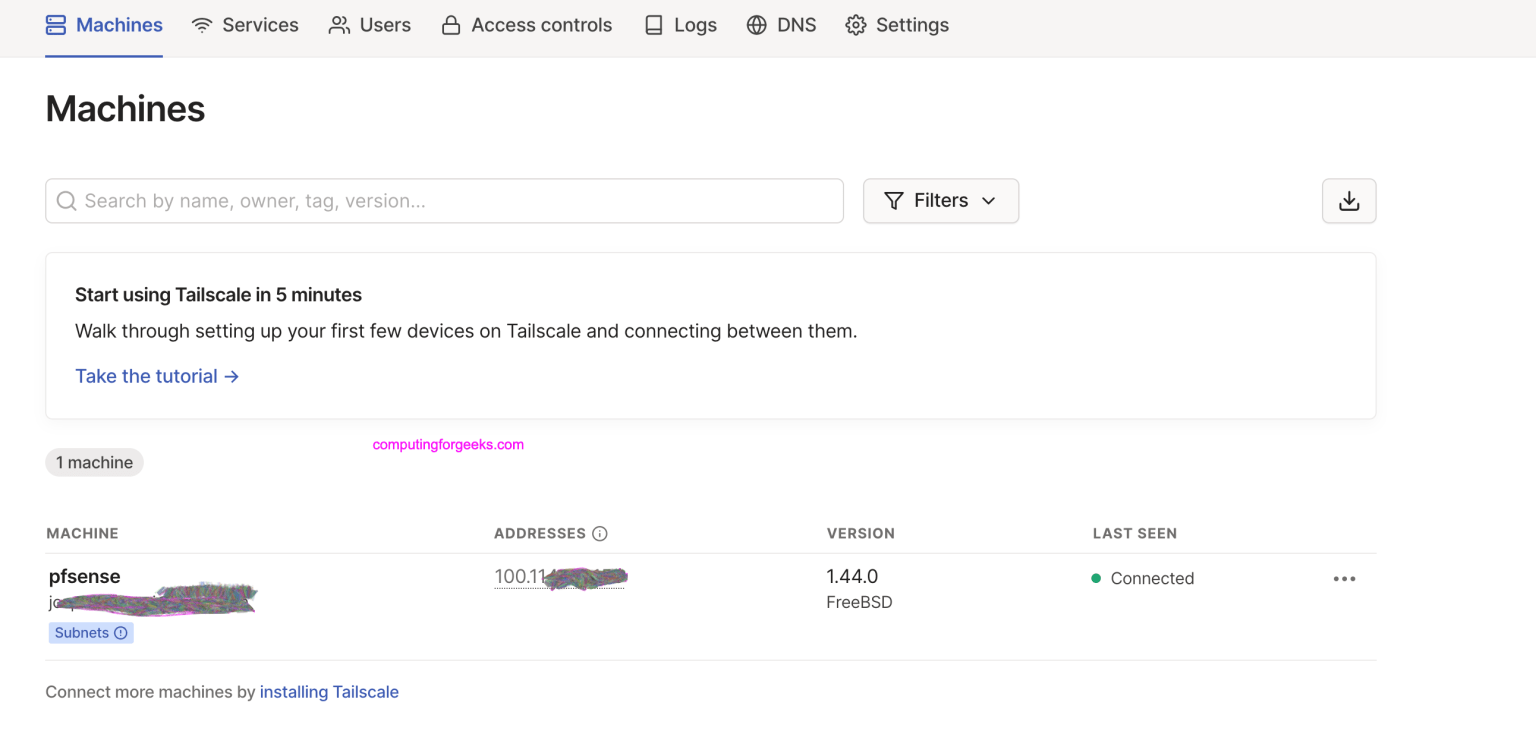The height and width of the screenshot is (750, 1536).
Task: Follow the Take the tutorial link
Action: coord(146,376)
